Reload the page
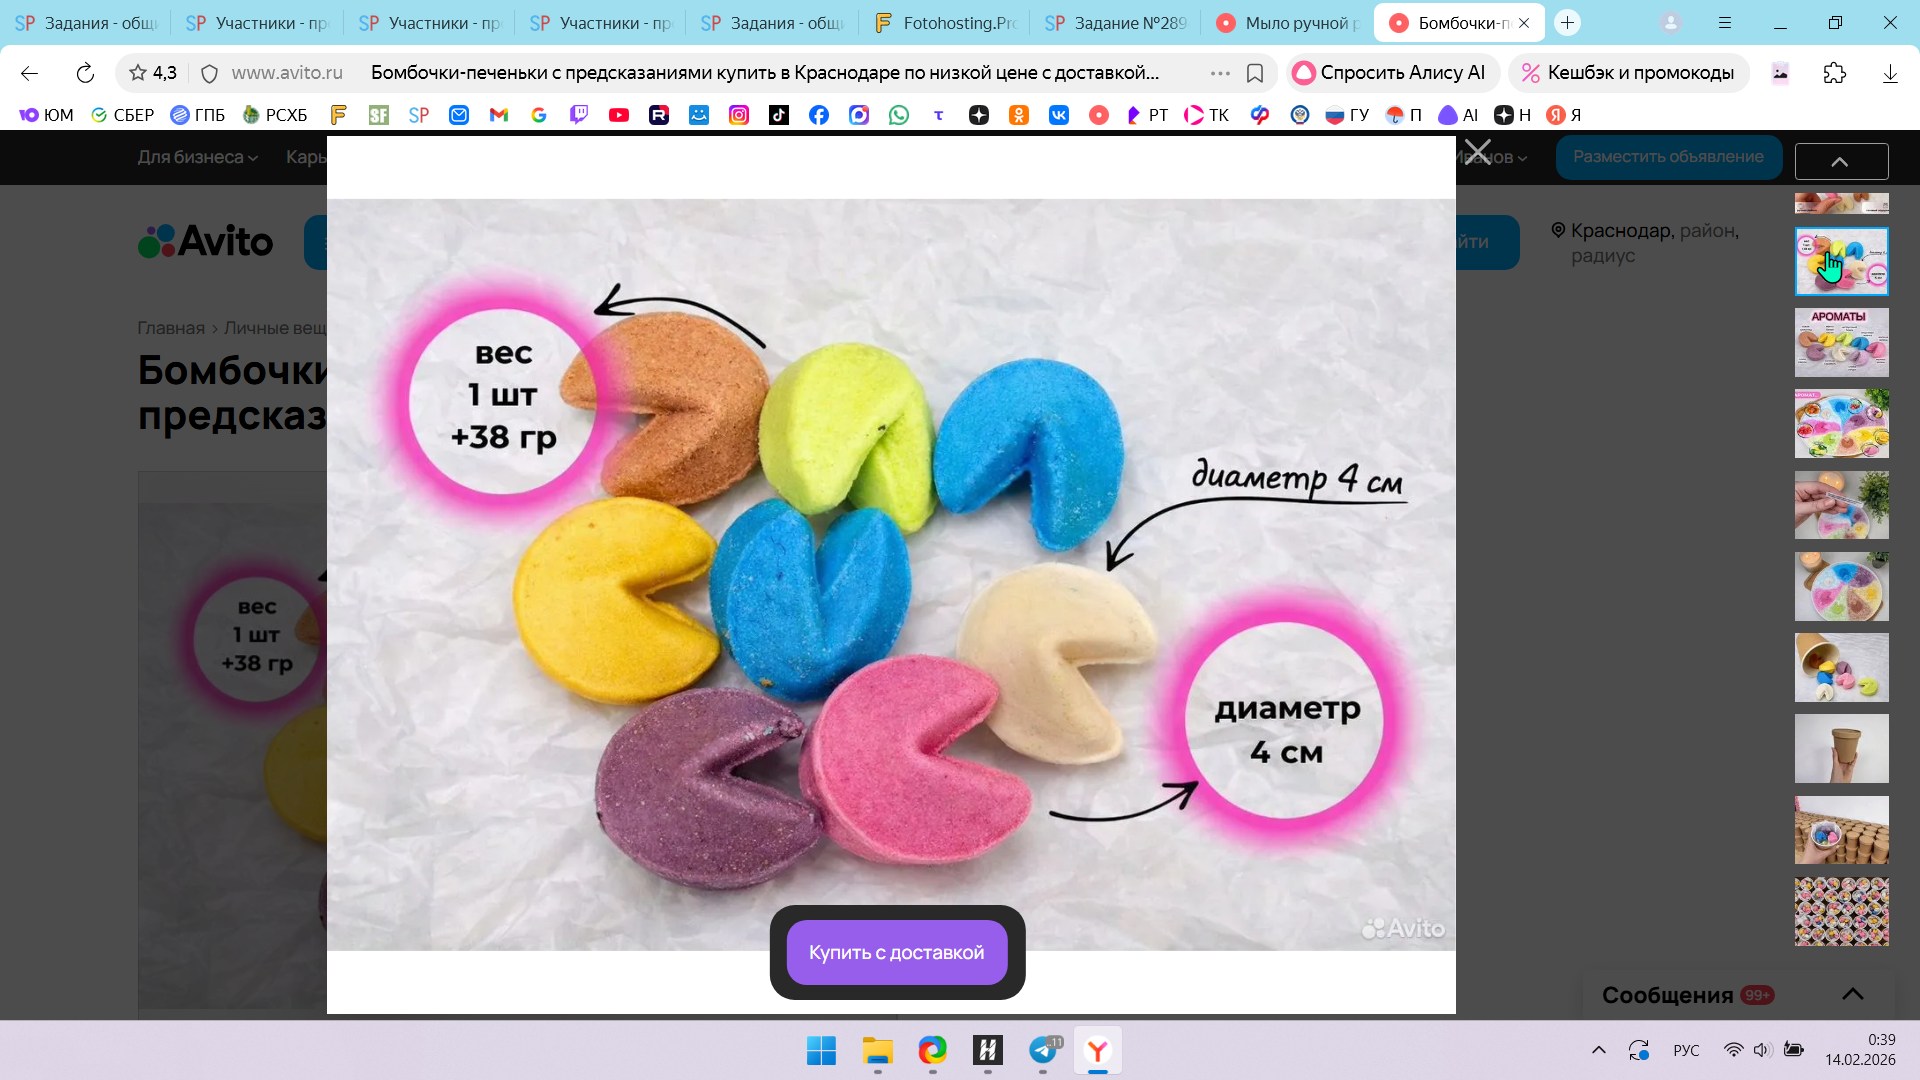Viewport: 1920px width, 1080px height. pyautogui.click(x=85, y=73)
